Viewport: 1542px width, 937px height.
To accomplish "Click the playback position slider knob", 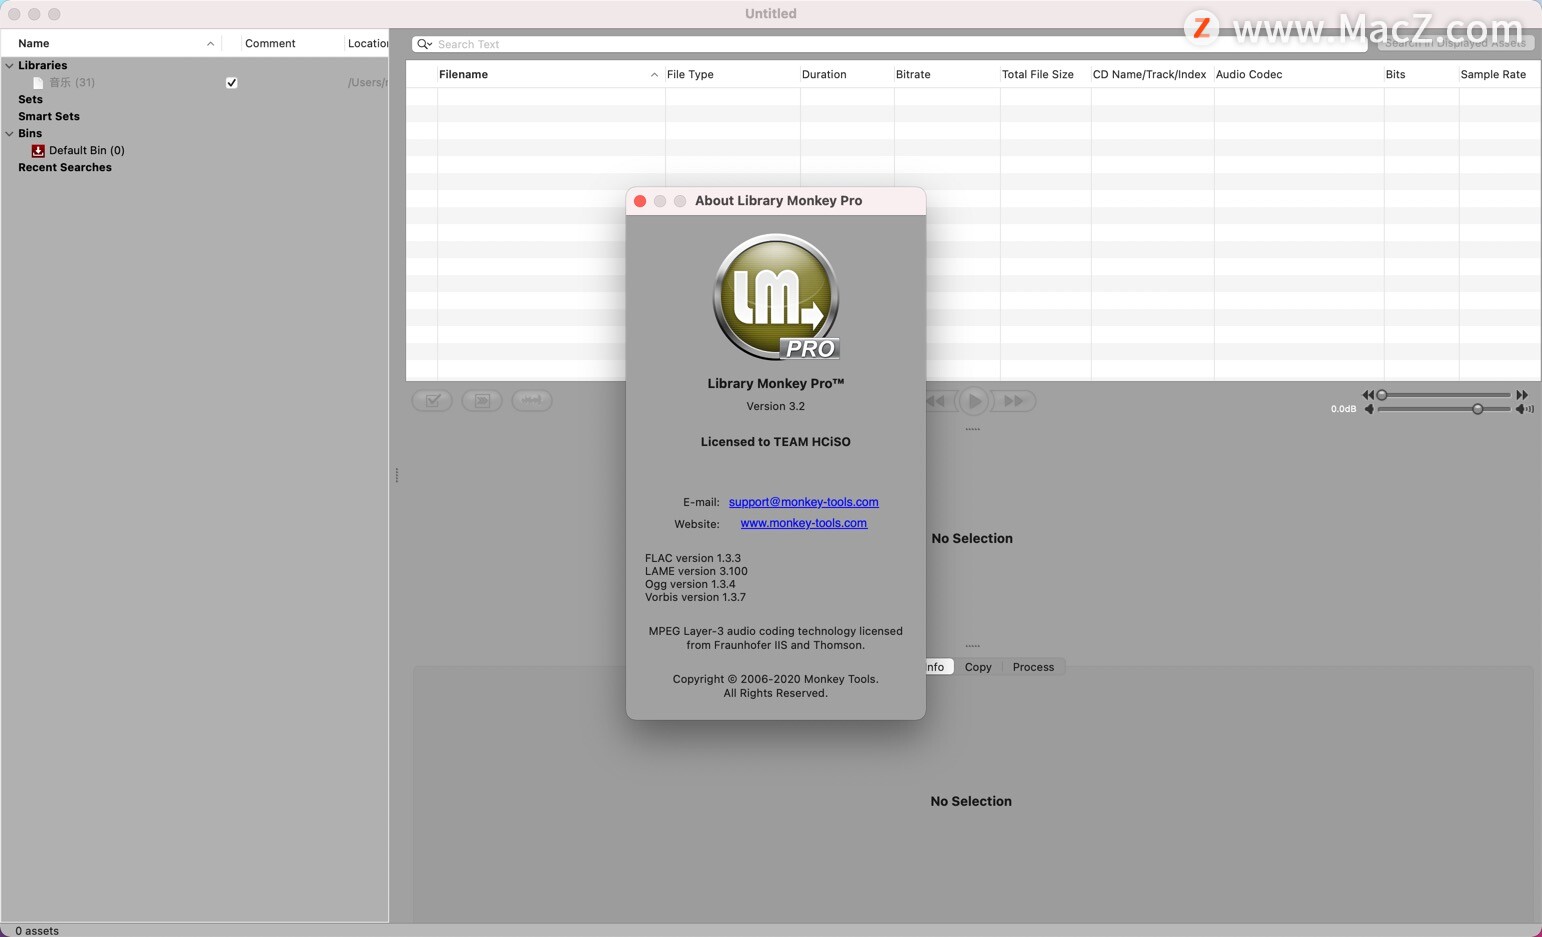I will pyautogui.click(x=1382, y=395).
